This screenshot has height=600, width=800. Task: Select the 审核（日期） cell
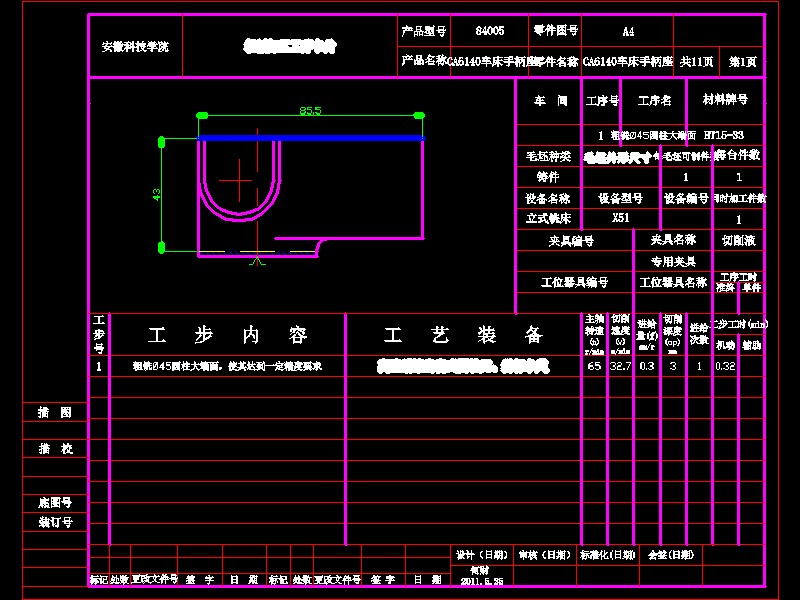click(544, 555)
